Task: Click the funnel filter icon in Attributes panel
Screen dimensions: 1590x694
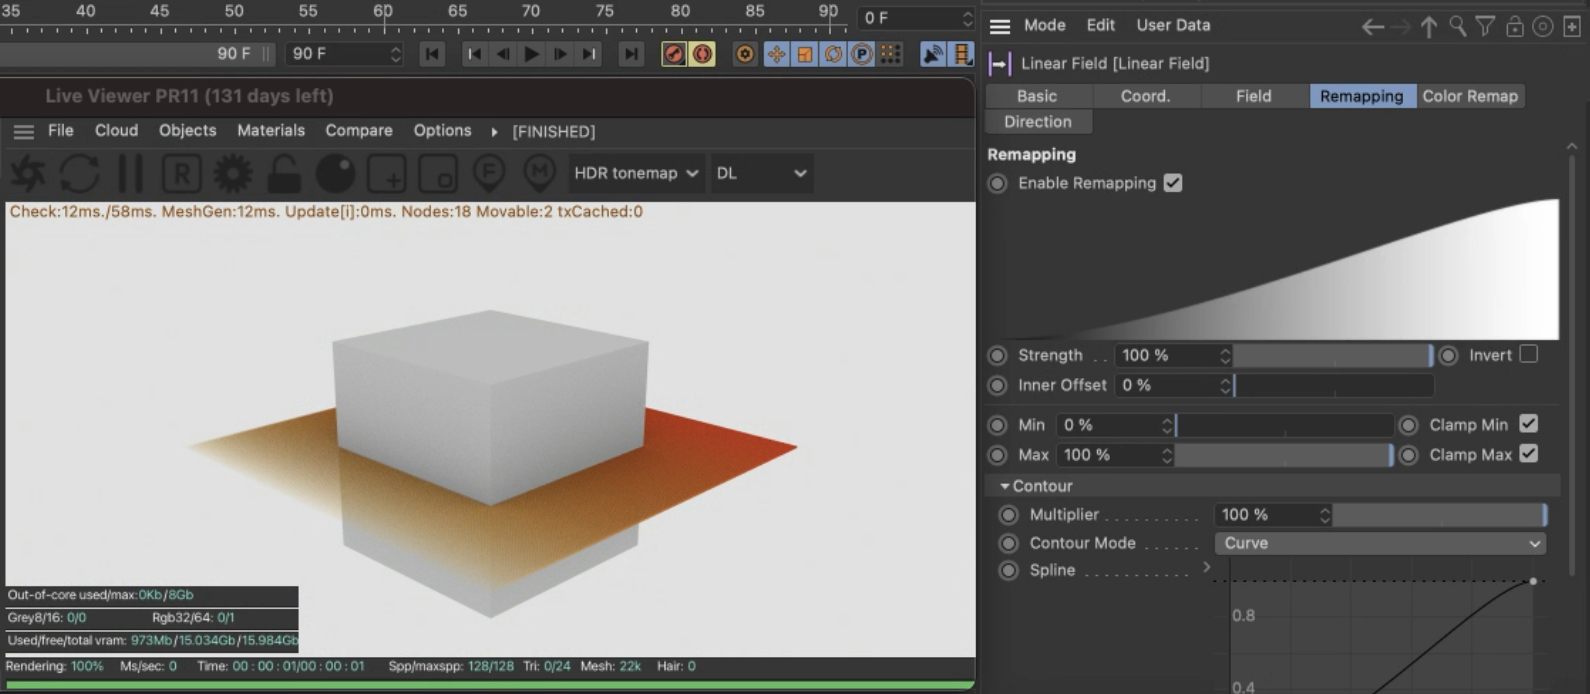Action: coord(1486,27)
